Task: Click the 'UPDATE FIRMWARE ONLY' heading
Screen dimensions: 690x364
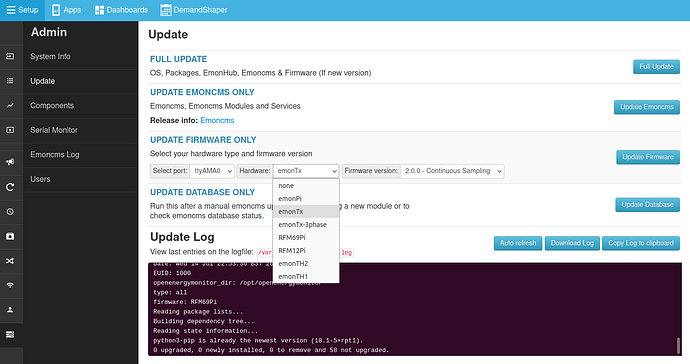Action: tap(203, 140)
